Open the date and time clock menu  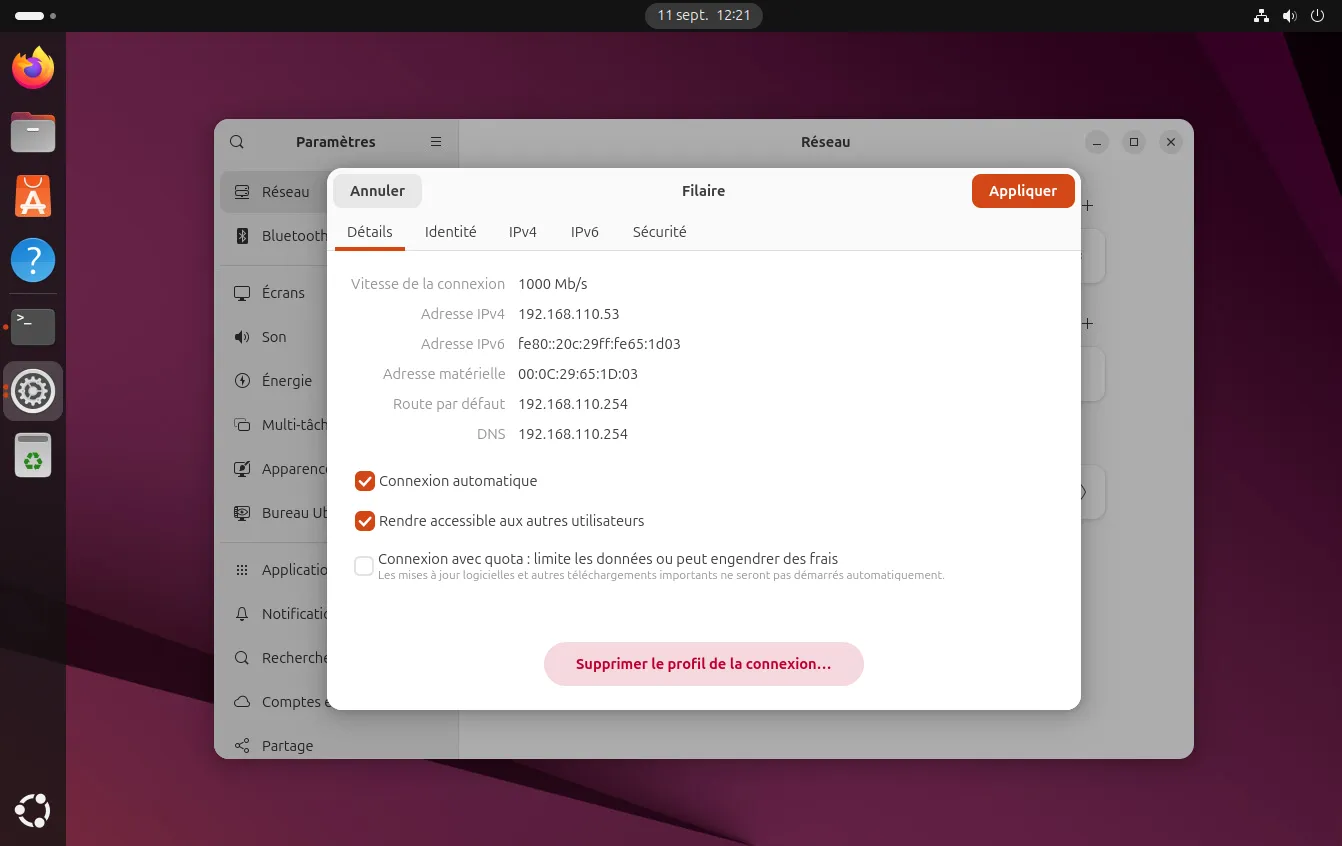pos(704,16)
